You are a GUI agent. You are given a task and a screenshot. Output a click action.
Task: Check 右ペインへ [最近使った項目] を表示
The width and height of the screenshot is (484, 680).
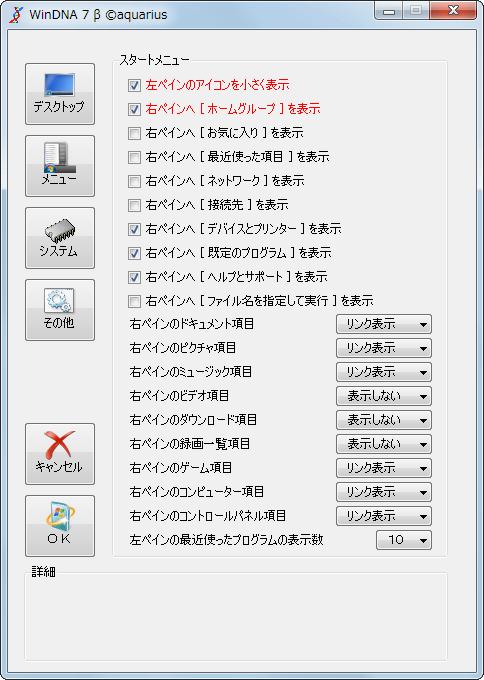pyautogui.click(x=134, y=157)
